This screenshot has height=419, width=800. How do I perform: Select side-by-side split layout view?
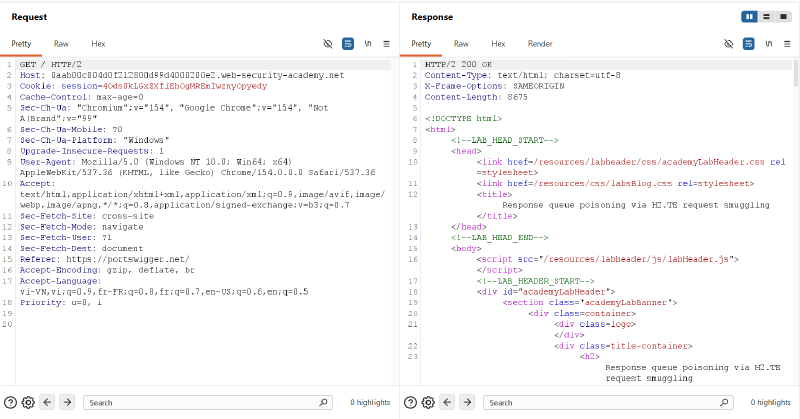(x=749, y=17)
